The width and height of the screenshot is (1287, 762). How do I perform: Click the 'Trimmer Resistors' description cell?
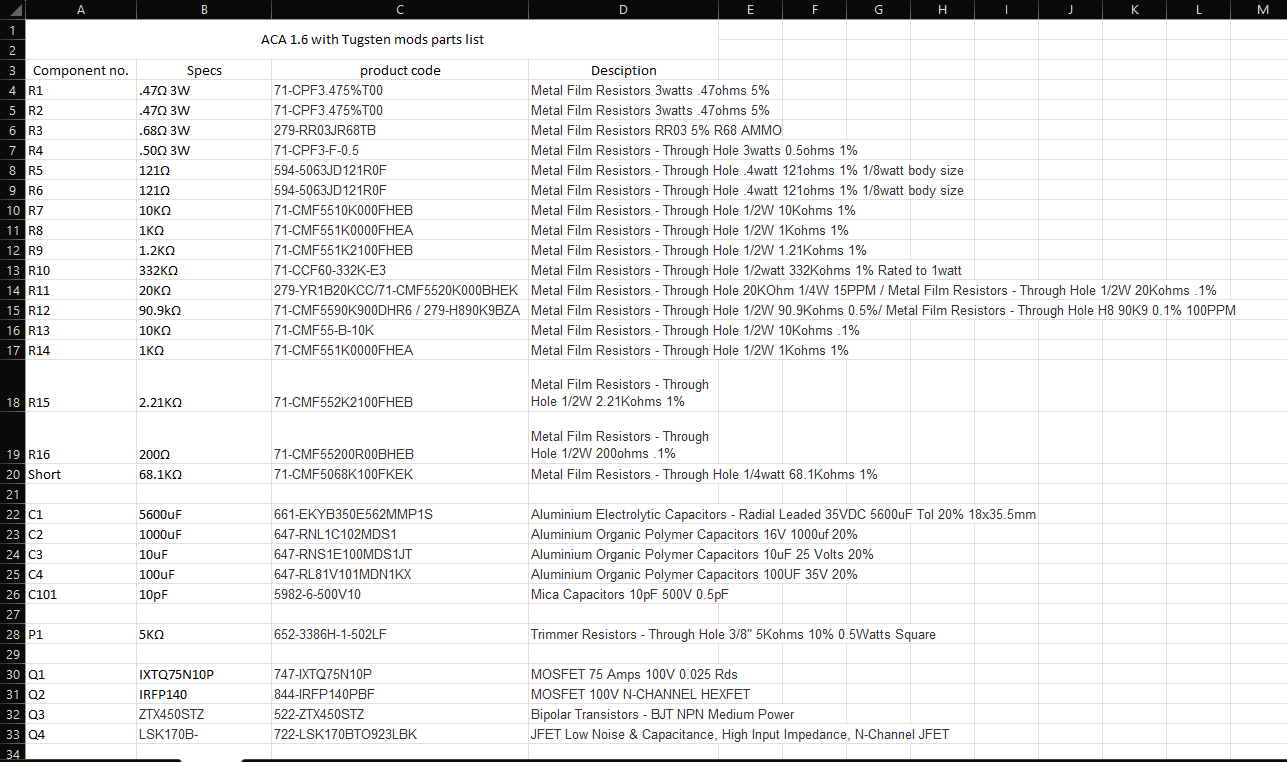click(733, 634)
